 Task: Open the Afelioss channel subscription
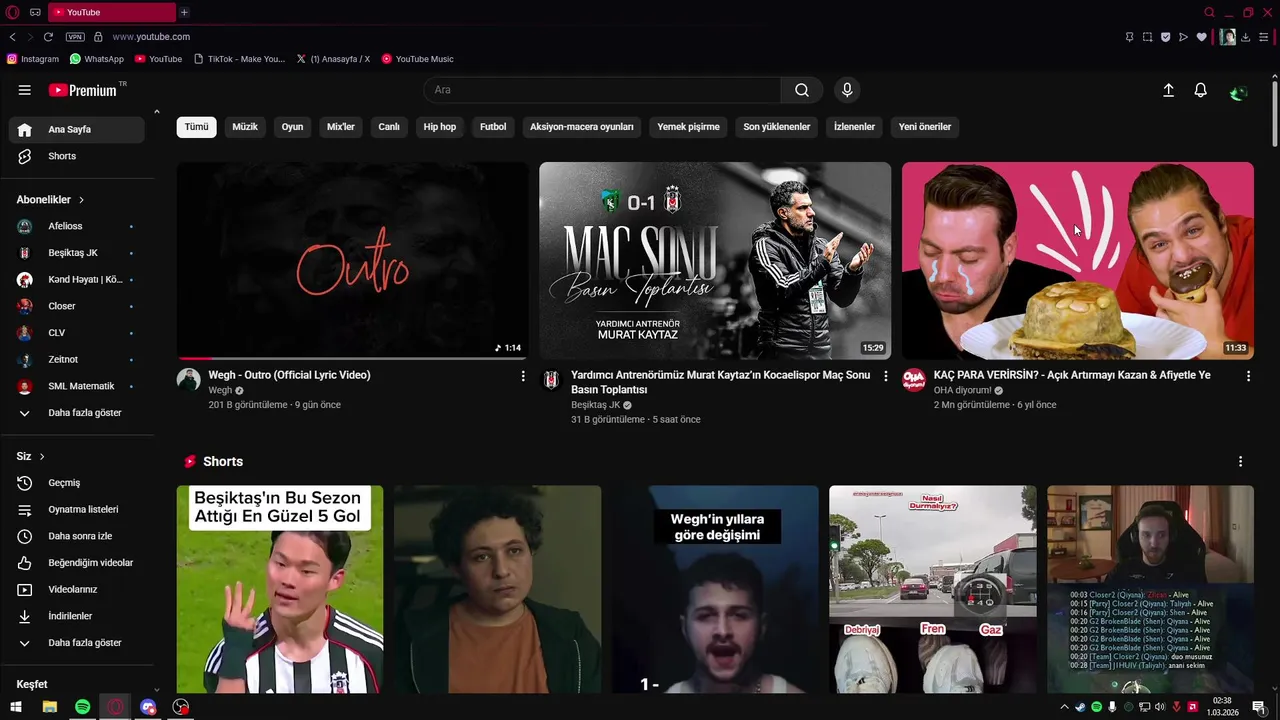click(77, 226)
